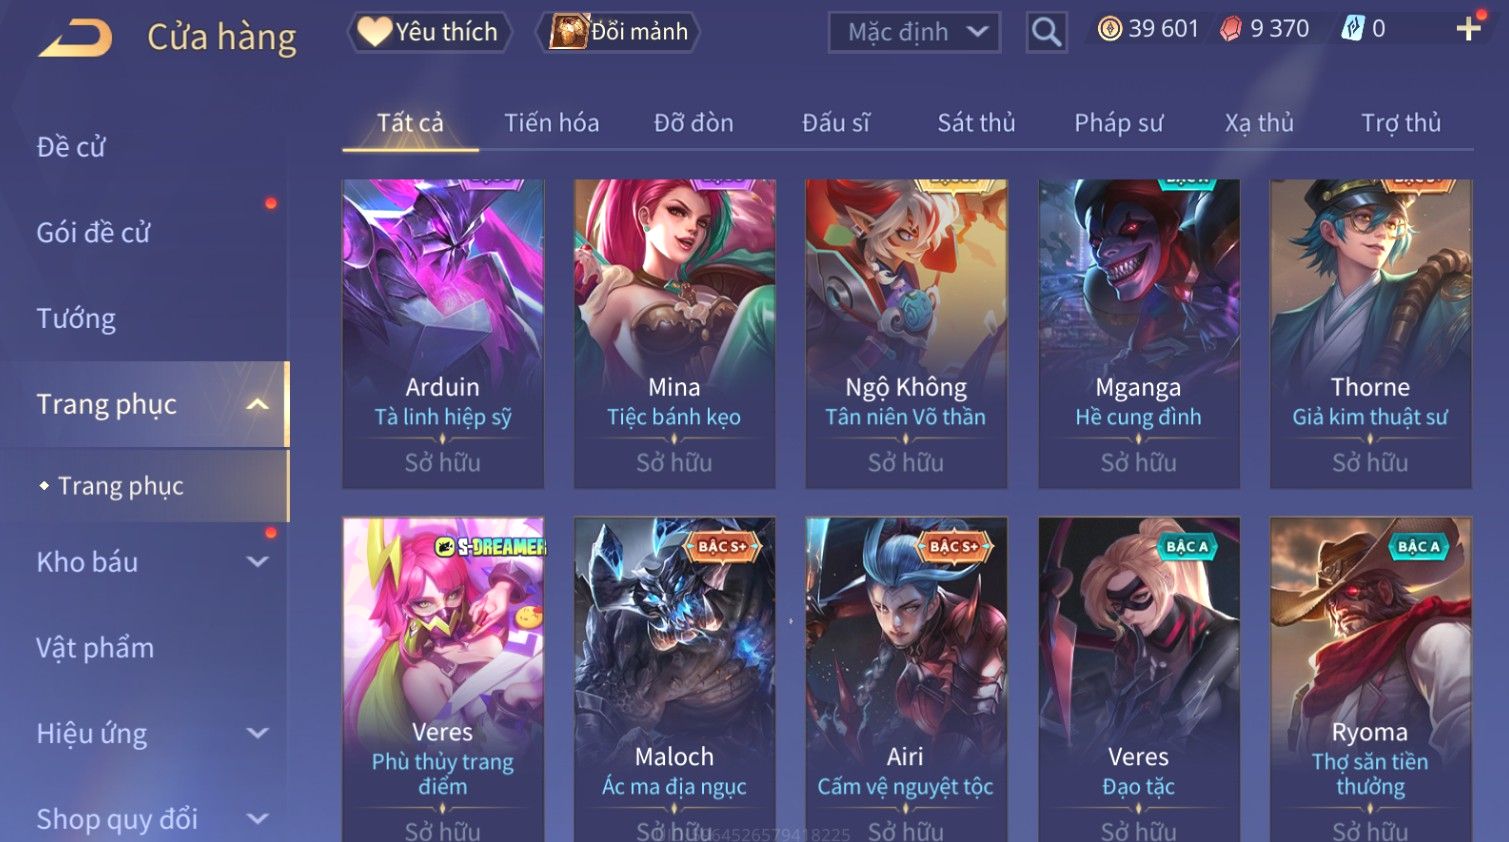
Task: Switch to the Tiến hóa tab
Action: 551,123
